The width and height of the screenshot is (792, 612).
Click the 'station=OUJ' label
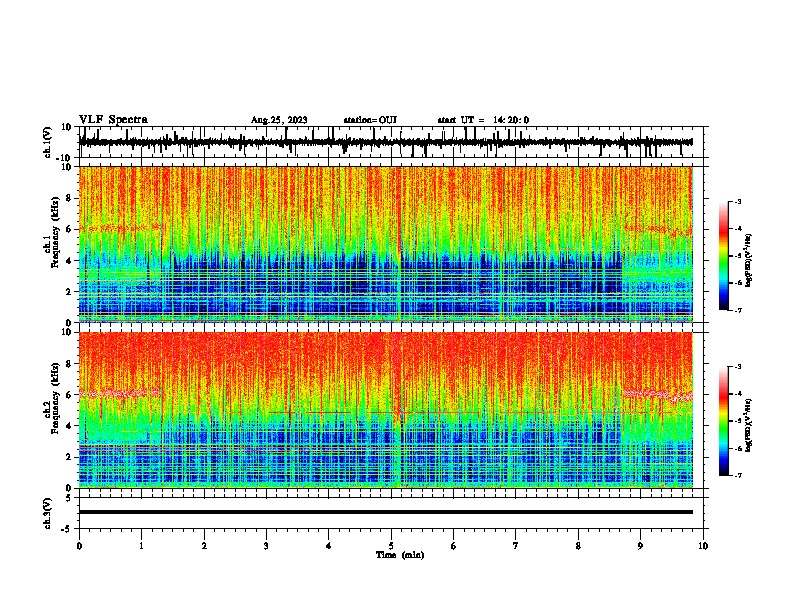[370, 120]
